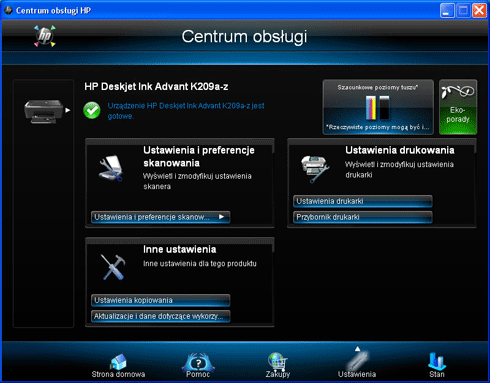The width and height of the screenshot is (490, 383).
Task: Click the arrow on the scan preferences button
Action: click(x=221, y=217)
